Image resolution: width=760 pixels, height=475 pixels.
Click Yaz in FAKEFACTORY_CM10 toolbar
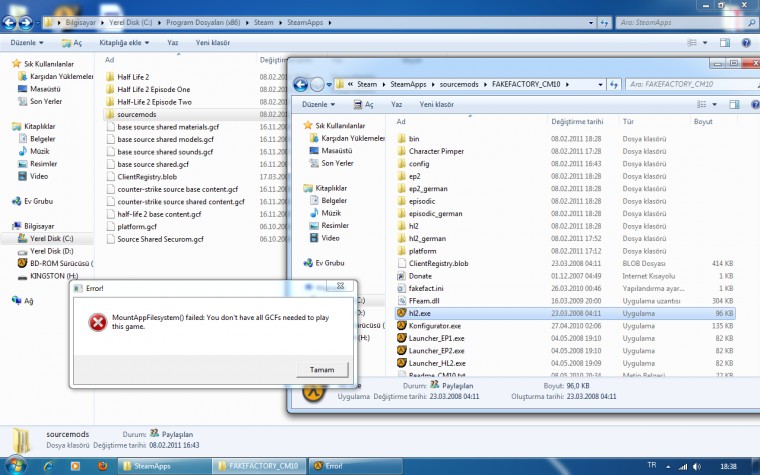396,104
